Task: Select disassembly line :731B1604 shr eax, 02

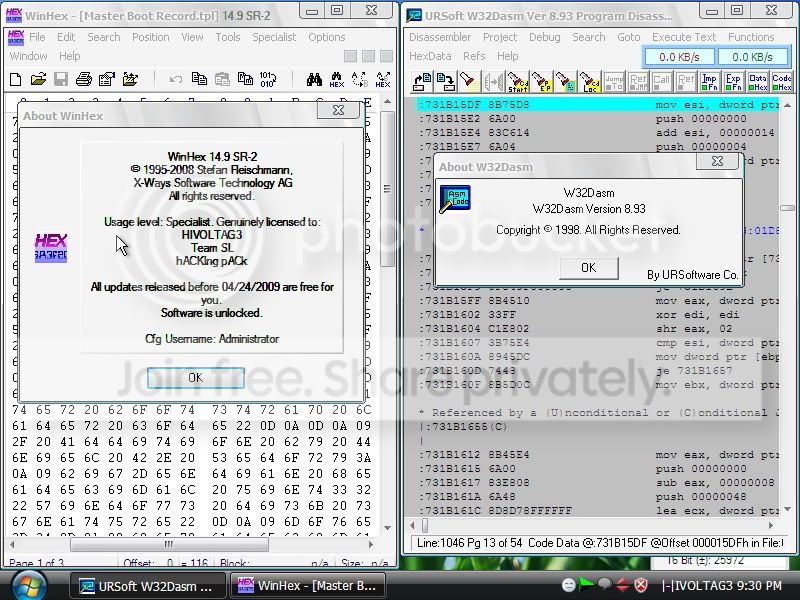Action: tap(598, 329)
